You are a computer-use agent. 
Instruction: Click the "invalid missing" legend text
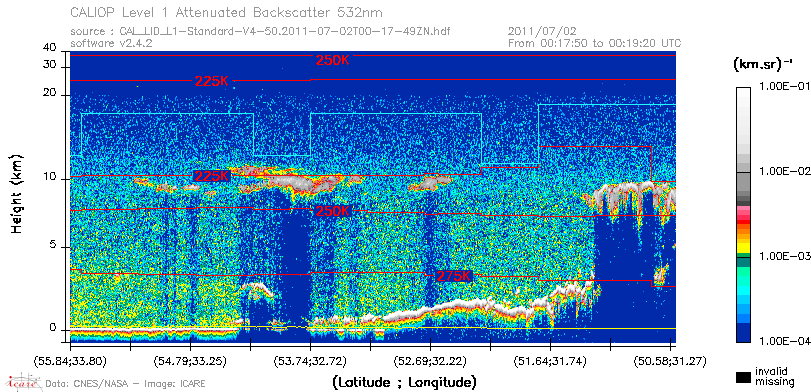click(774, 377)
